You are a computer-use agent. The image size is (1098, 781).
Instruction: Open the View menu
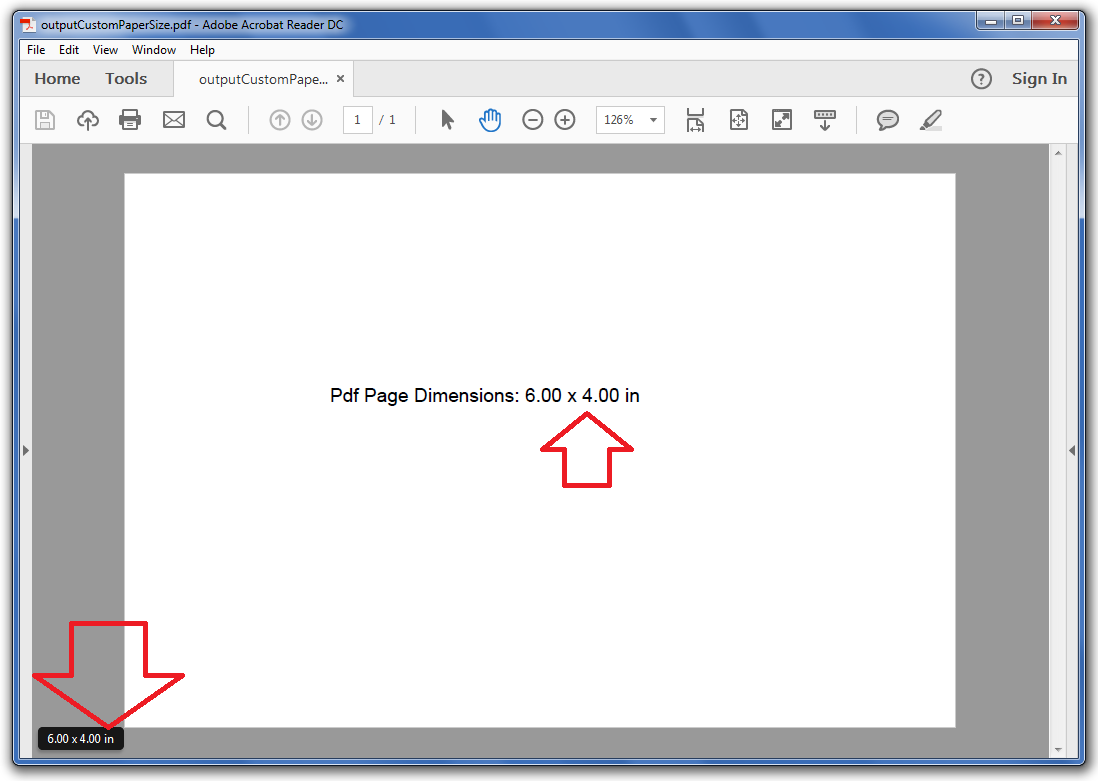pos(105,49)
